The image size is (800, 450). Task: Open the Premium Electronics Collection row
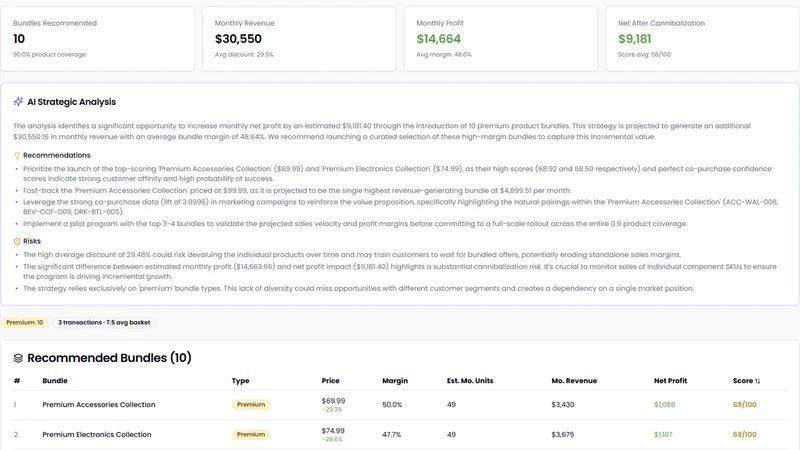(x=400, y=435)
